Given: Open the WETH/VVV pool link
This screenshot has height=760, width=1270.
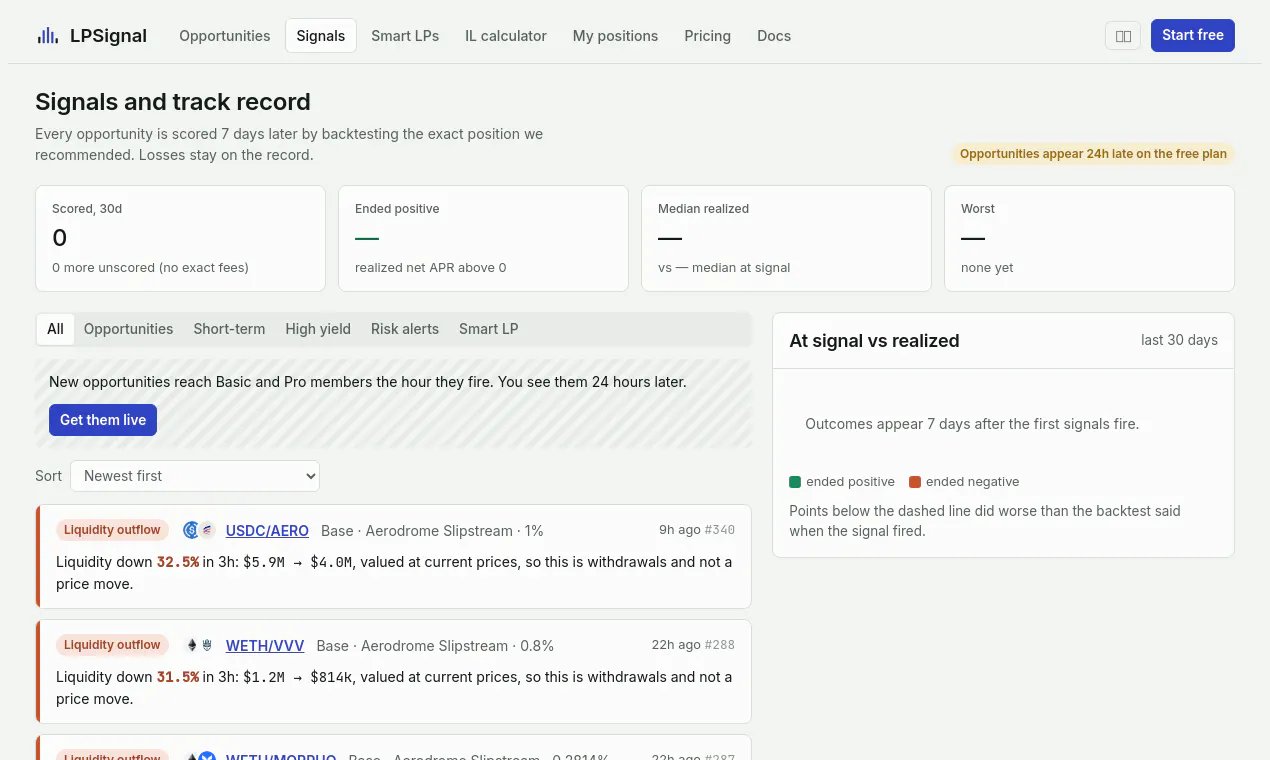Looking at the screenshot, I should [x=265, y=646].
